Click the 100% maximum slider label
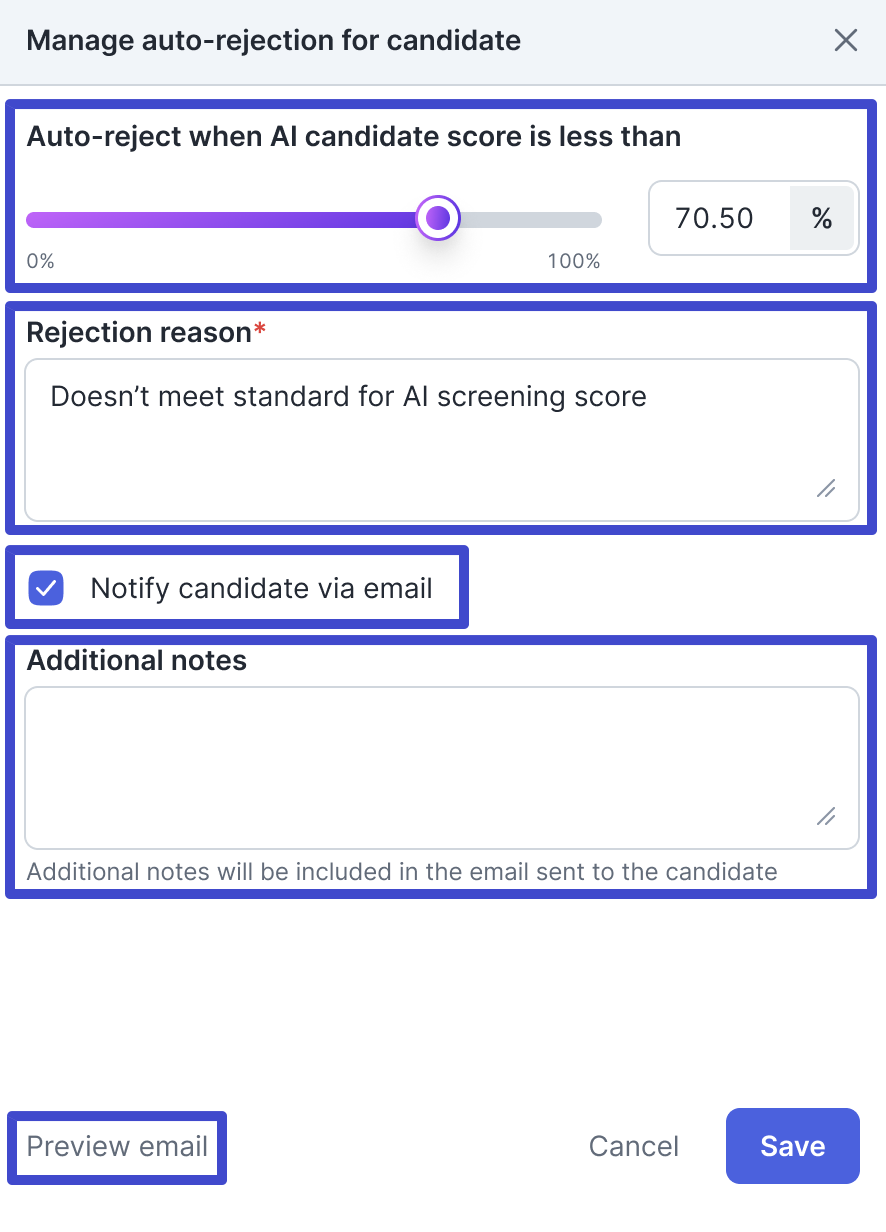This screenshot has width=886, height=1232. click(573, 262)
